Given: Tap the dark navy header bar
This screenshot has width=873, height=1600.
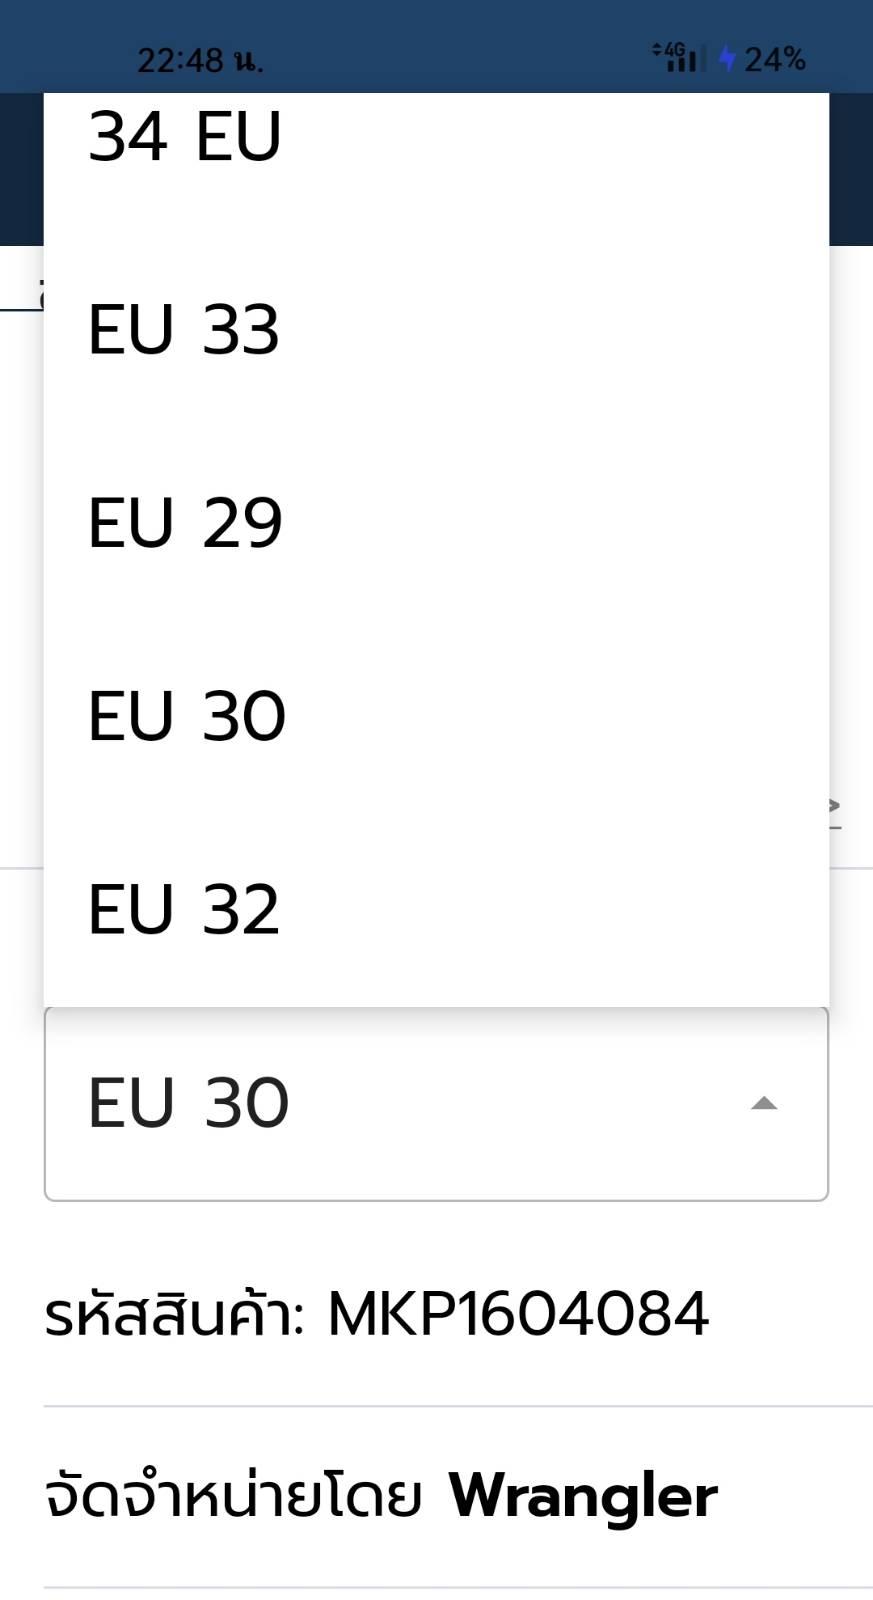Looking at the screenshot, I should pos(851,169).
